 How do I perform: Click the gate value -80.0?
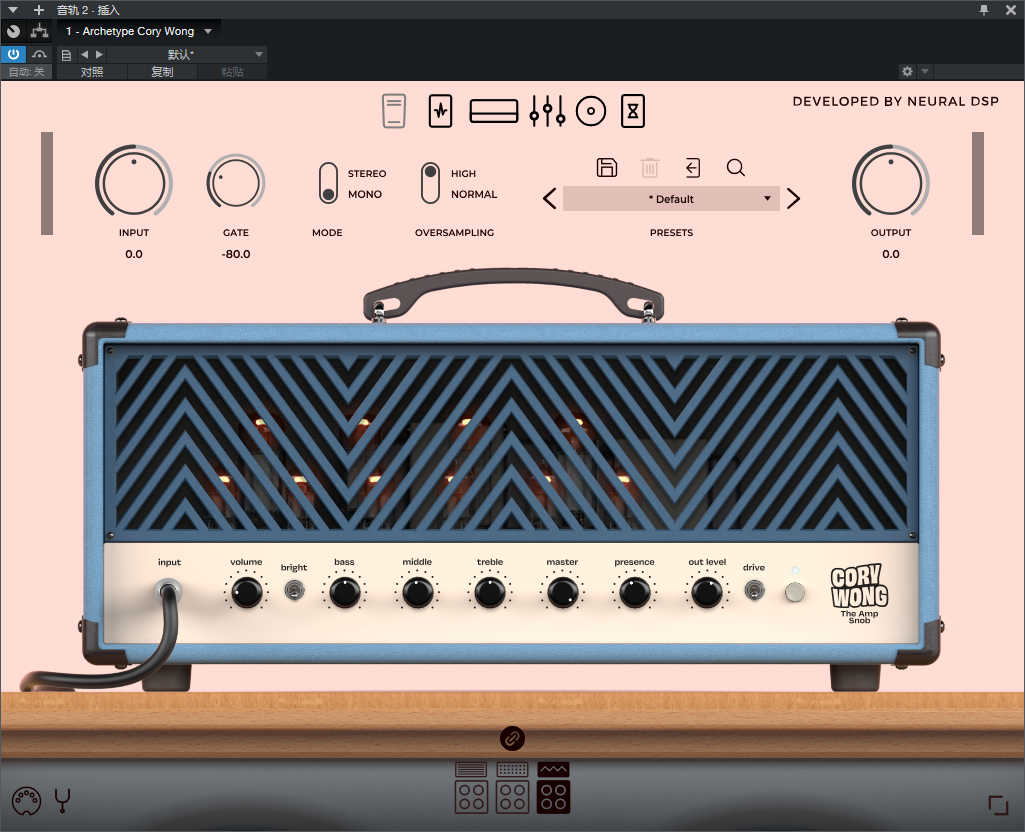pos(236,254)
